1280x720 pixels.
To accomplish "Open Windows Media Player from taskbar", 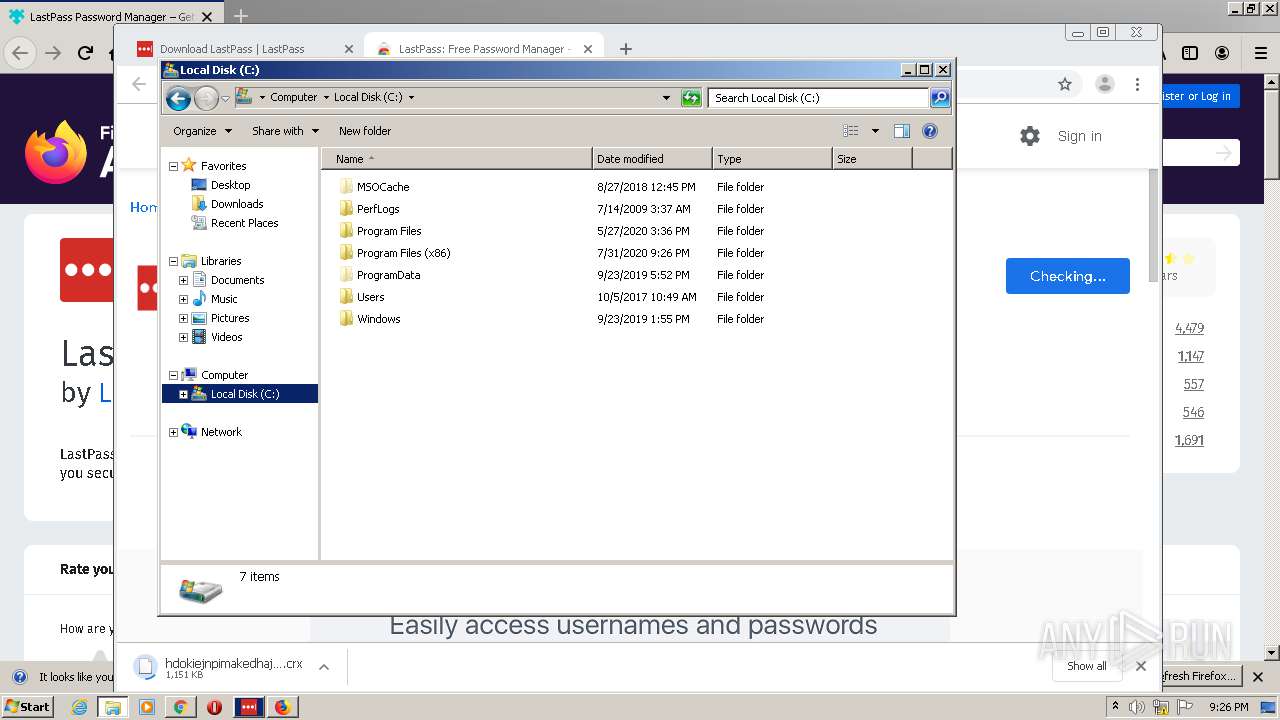I will (x=147, y=707).
